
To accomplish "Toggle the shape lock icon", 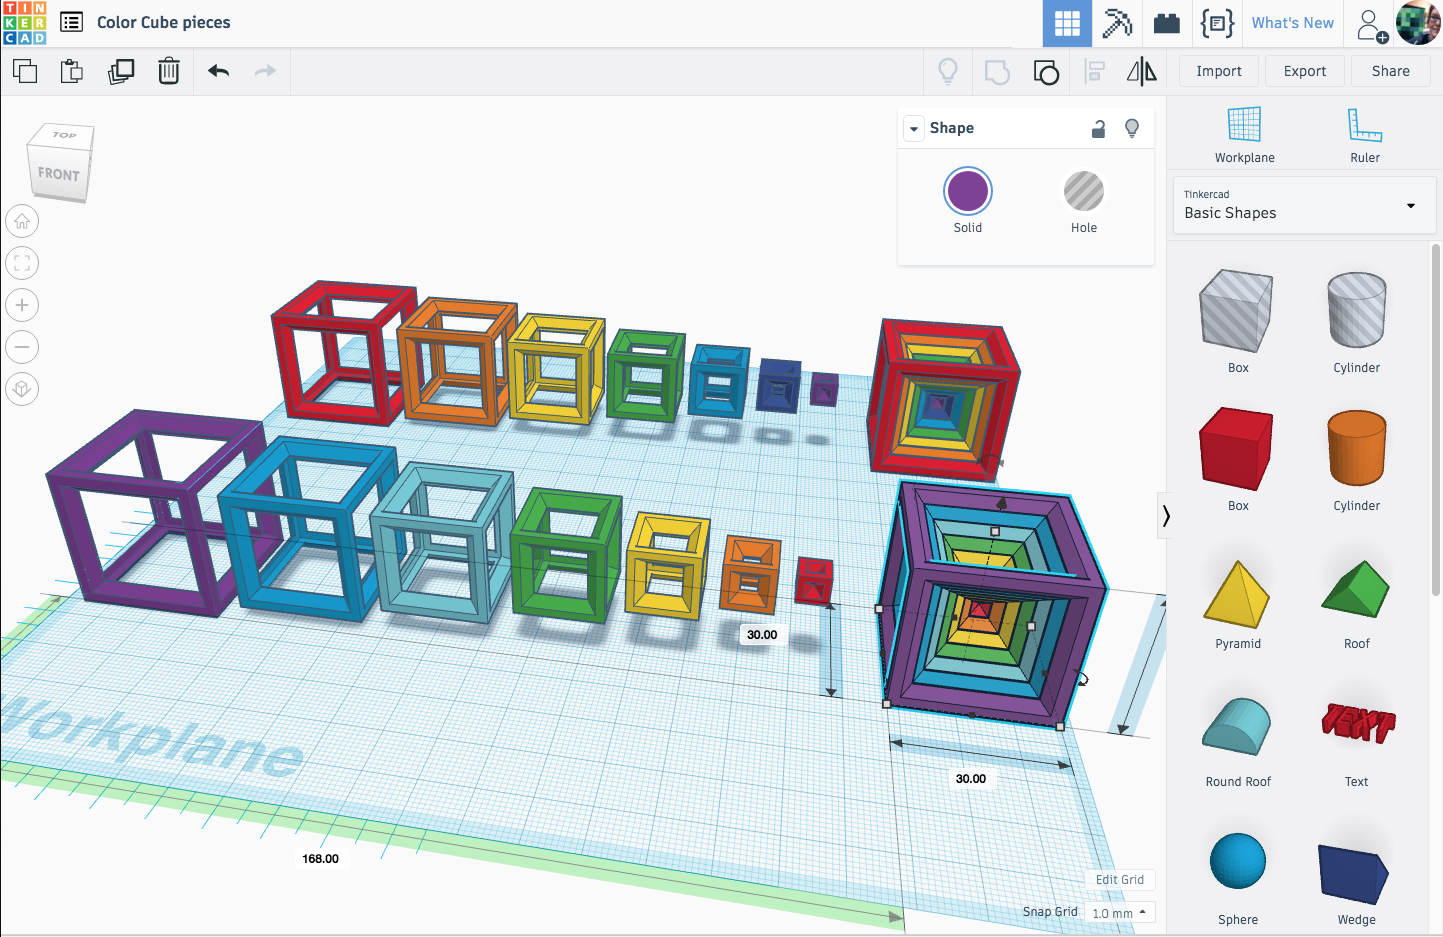I will point(1098,128).
